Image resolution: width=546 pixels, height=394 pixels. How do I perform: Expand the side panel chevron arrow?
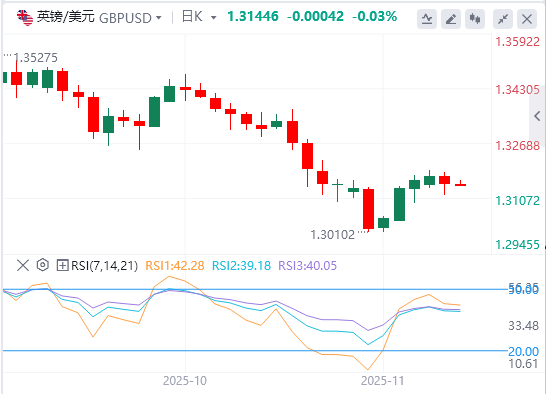[537, 116]
